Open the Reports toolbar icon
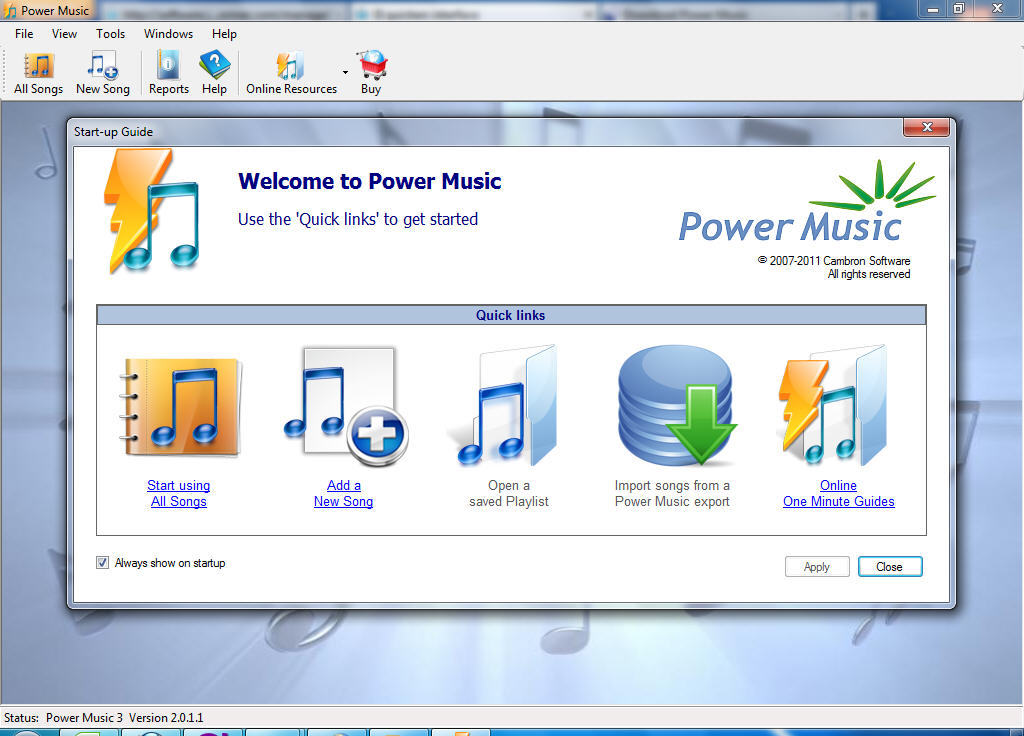The height and width of the screenshot is (736, 1024). 168,73
